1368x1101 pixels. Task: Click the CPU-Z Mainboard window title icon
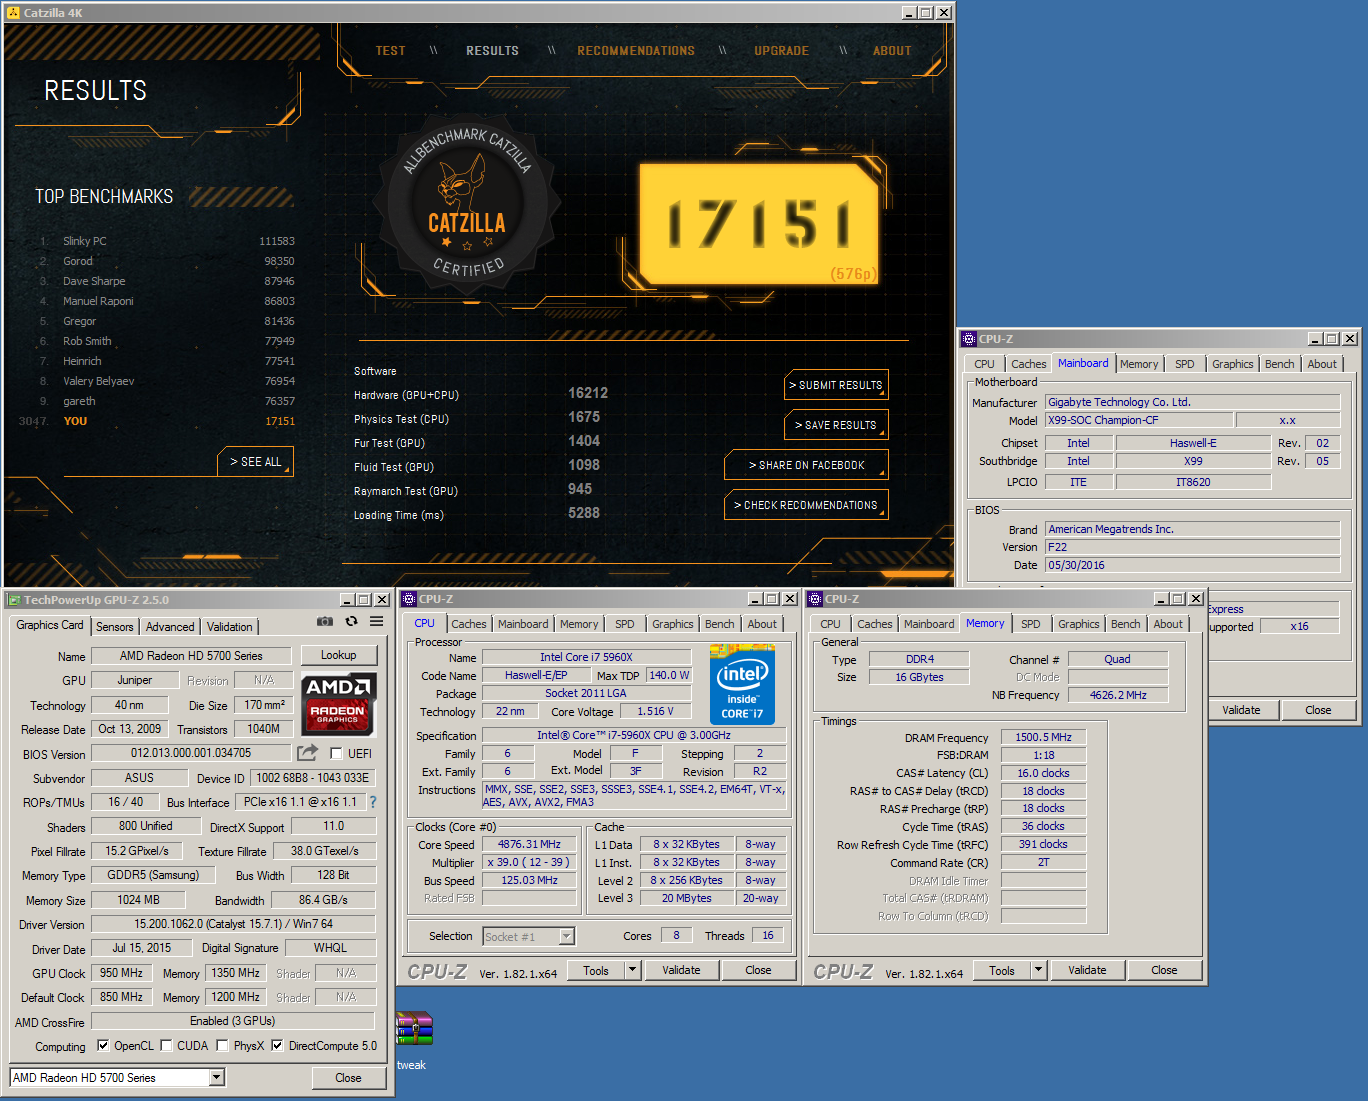(968, 339)
